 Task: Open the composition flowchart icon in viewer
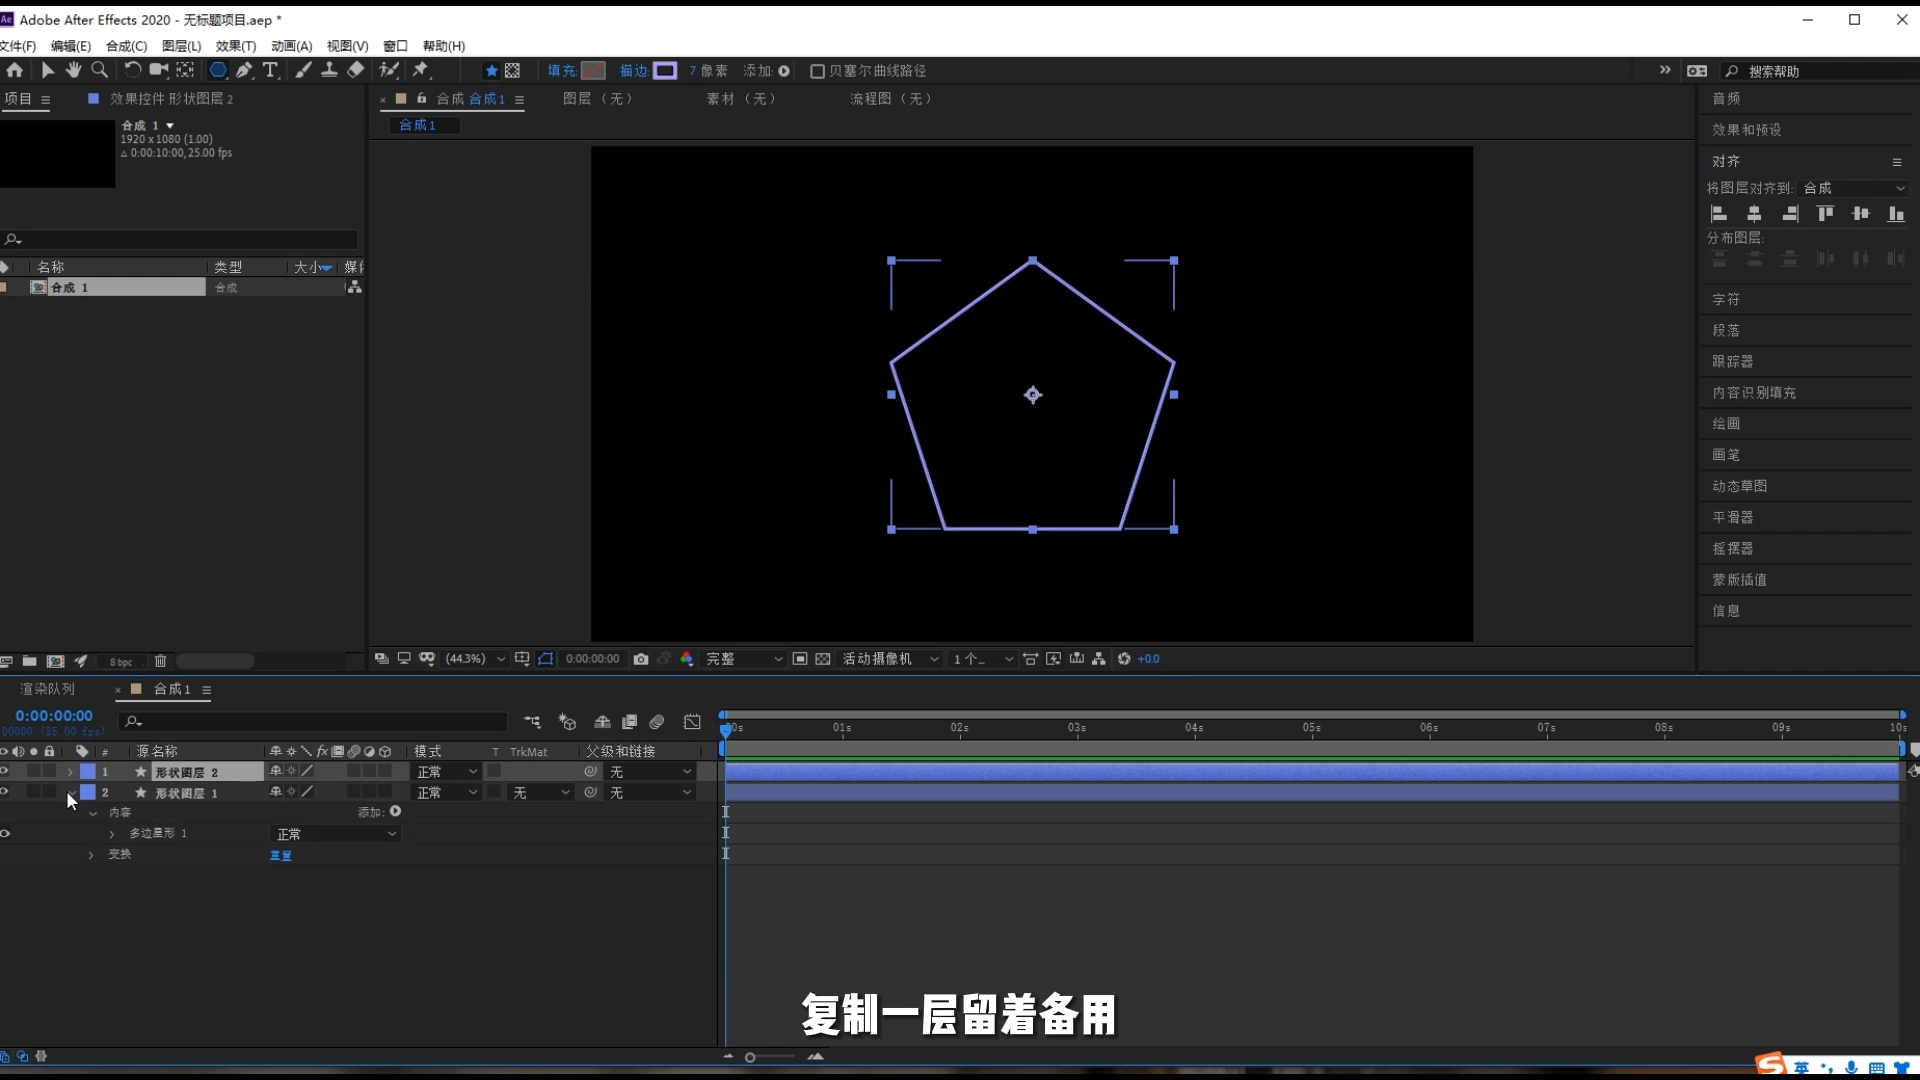(x=1099, y=659)
